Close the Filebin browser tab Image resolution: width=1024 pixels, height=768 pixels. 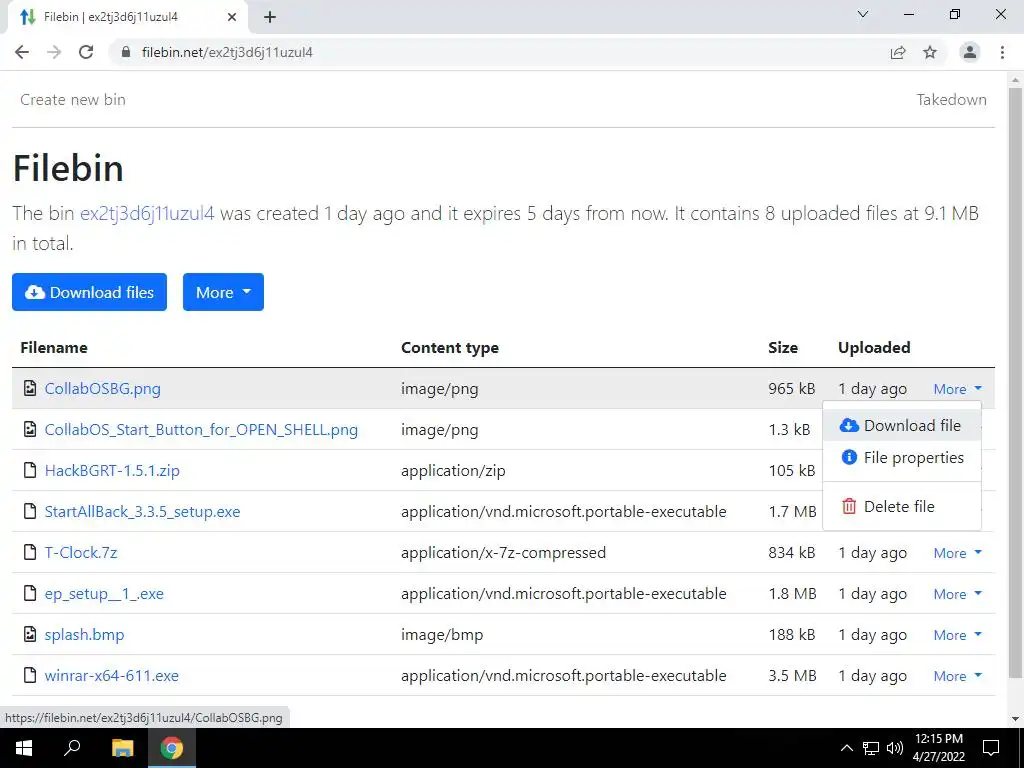[x=232, y=17]
